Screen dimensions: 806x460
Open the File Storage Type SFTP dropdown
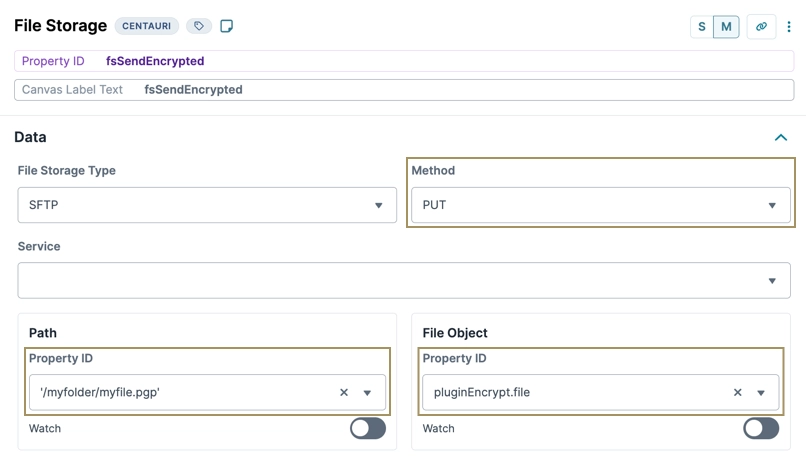point(207,205)
